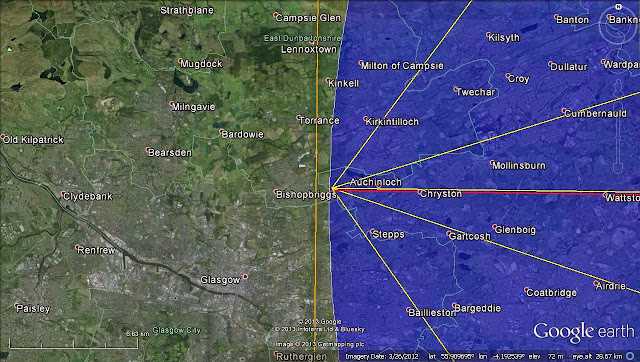This screenshot has height=362, width=640.
Task: Click the Mugdock placemark marker
Action: [x=180, y=61]
